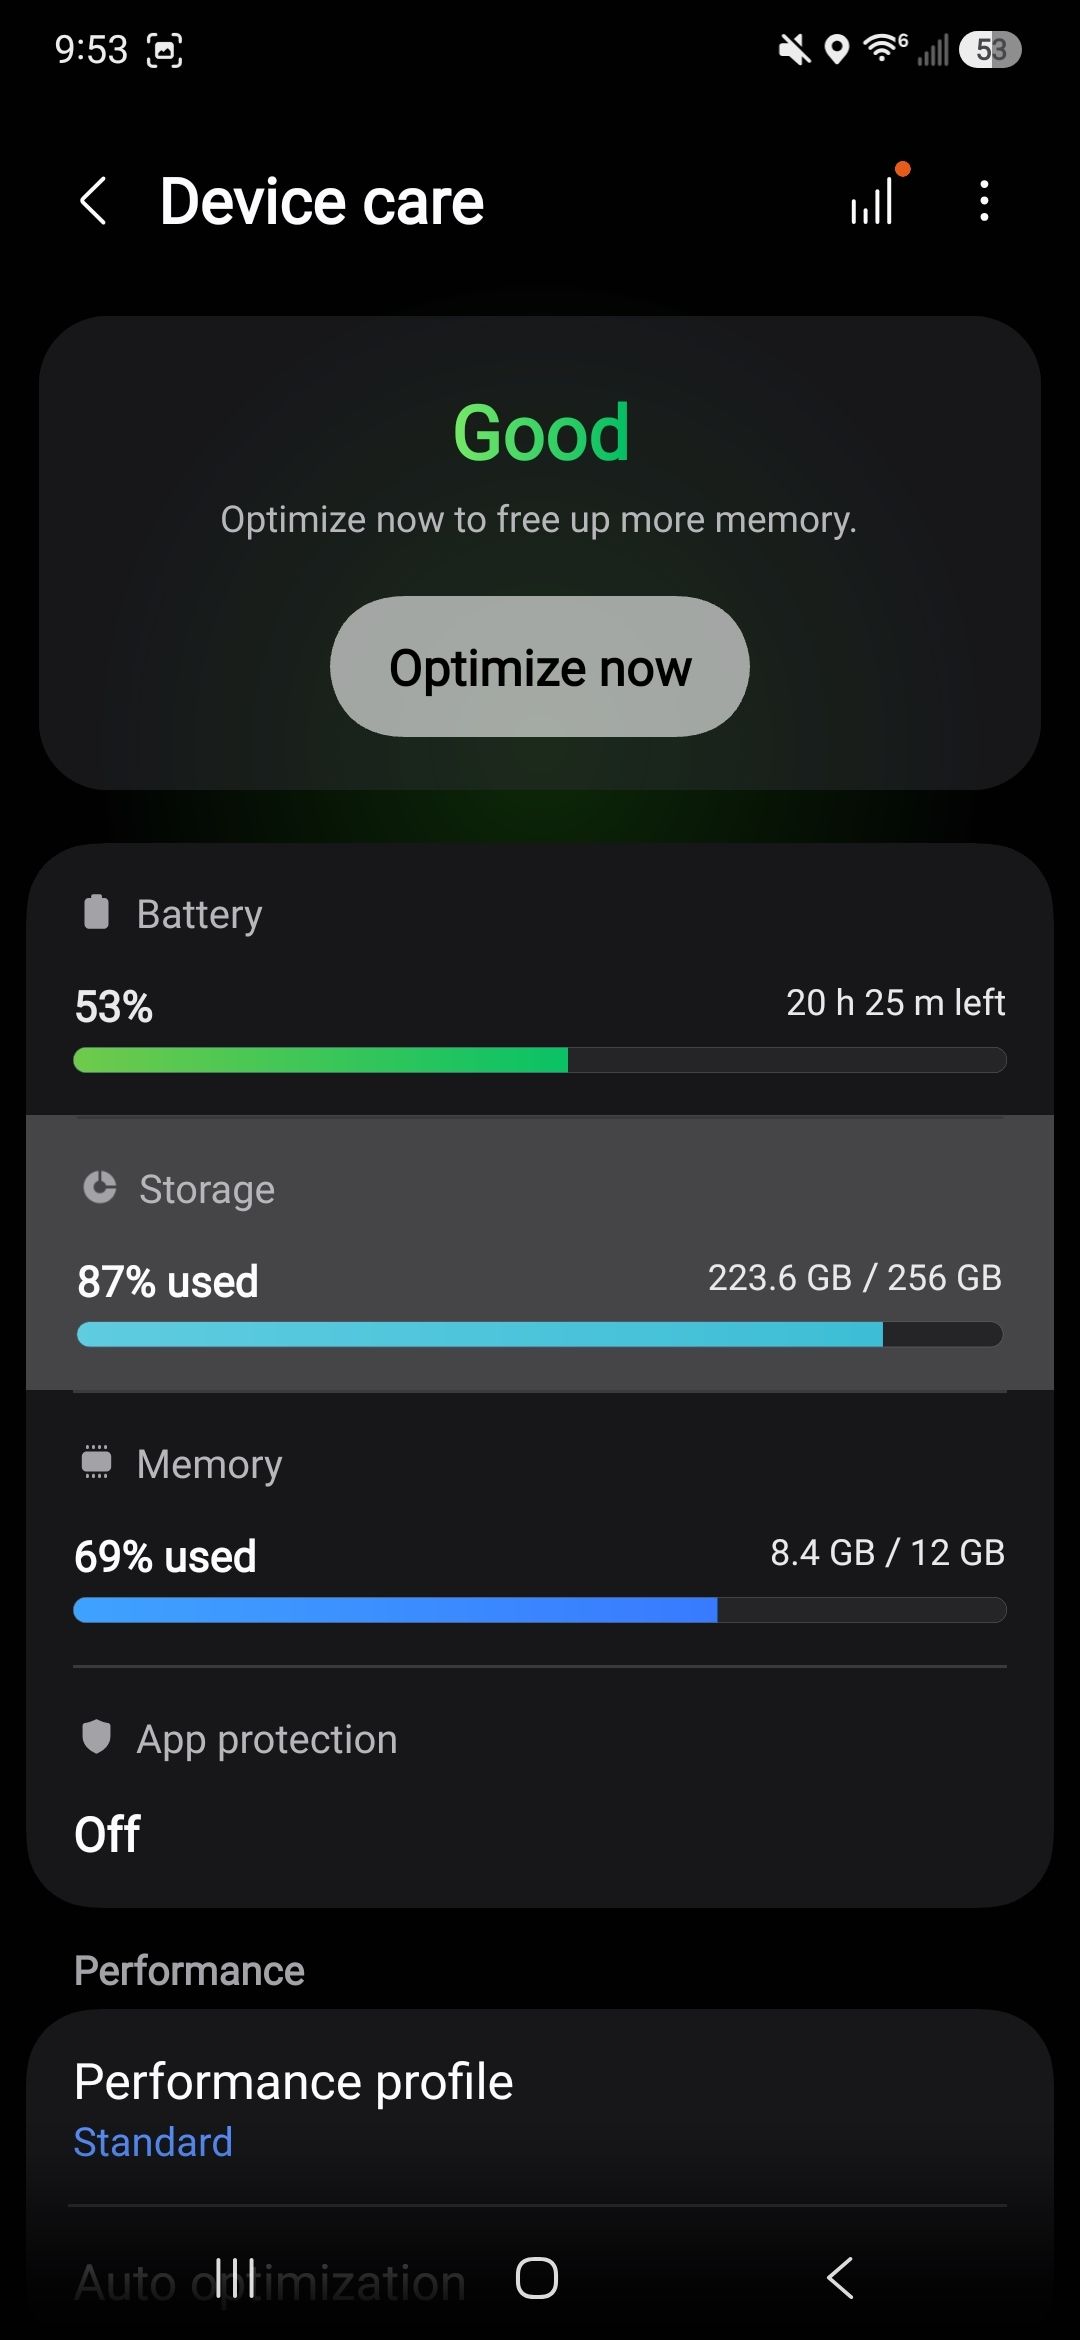Open the 87% used storage details

pyautogui.click(x=540, y=1253)
